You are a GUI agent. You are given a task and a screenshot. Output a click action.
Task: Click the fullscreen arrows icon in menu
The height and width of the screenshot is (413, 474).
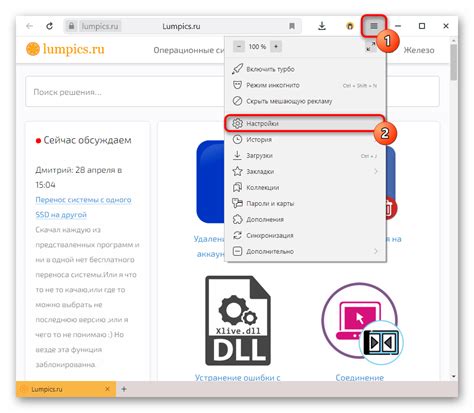[x=370, y=47]
